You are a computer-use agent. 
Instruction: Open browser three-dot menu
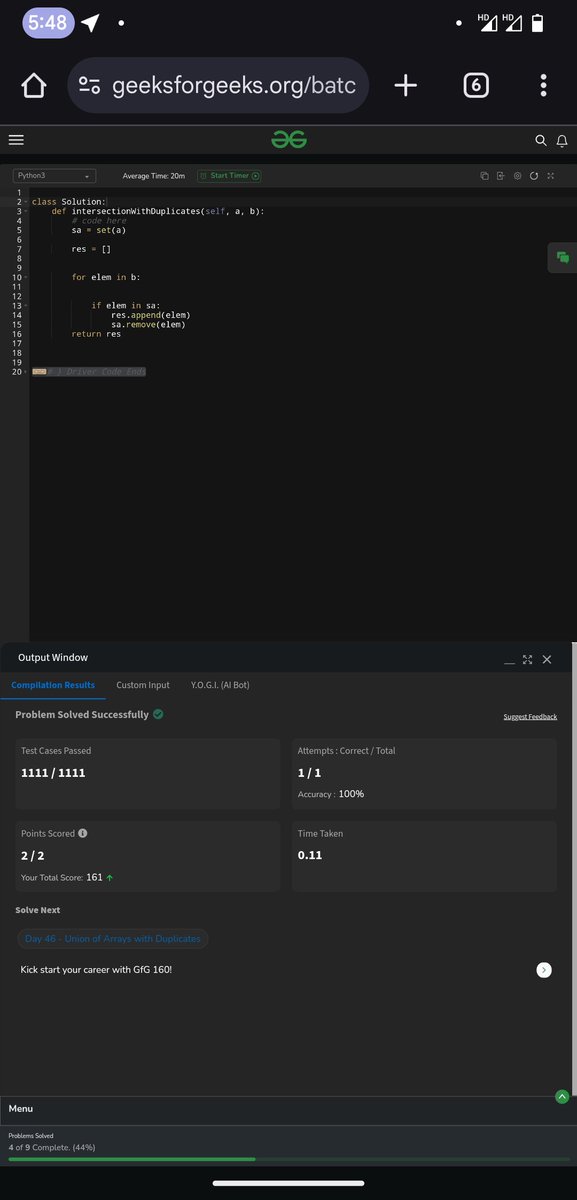pyautogui.click(x=543, y=86)
